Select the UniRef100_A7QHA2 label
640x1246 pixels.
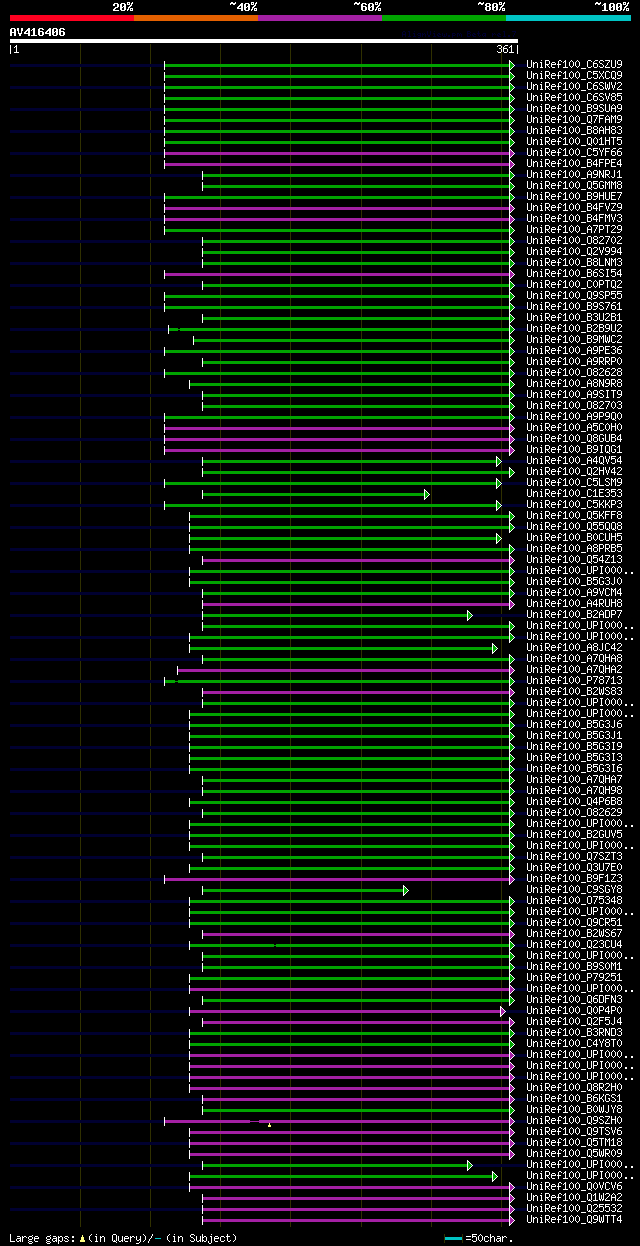point(574,670)
